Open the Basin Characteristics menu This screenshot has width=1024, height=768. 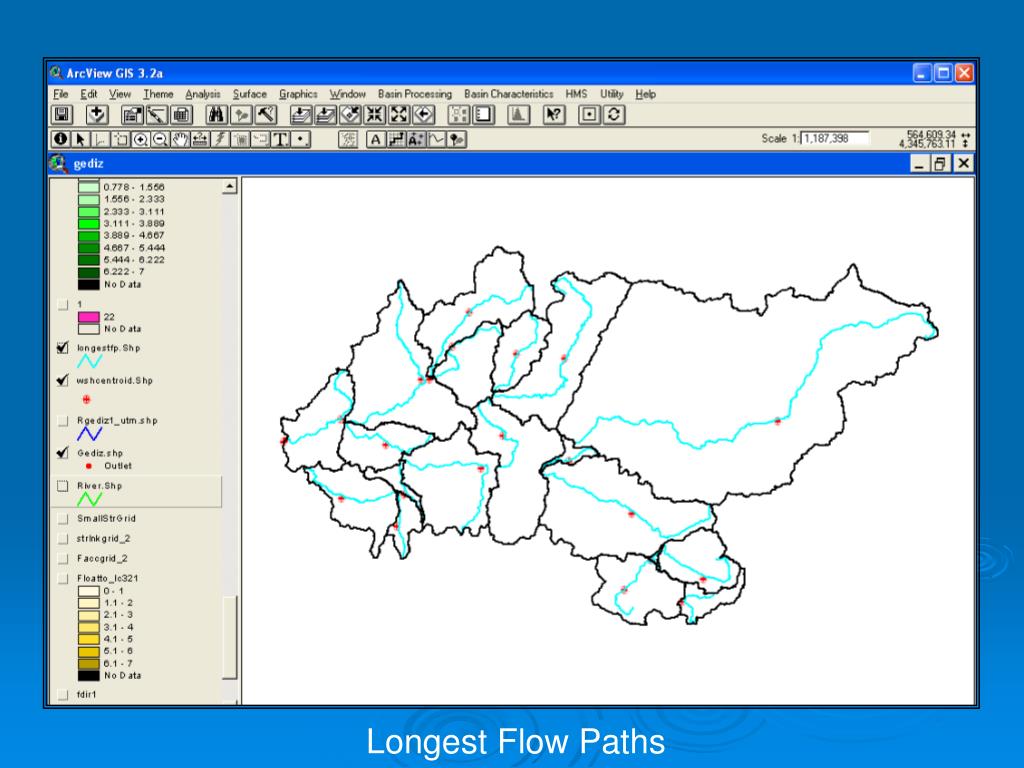509,94
